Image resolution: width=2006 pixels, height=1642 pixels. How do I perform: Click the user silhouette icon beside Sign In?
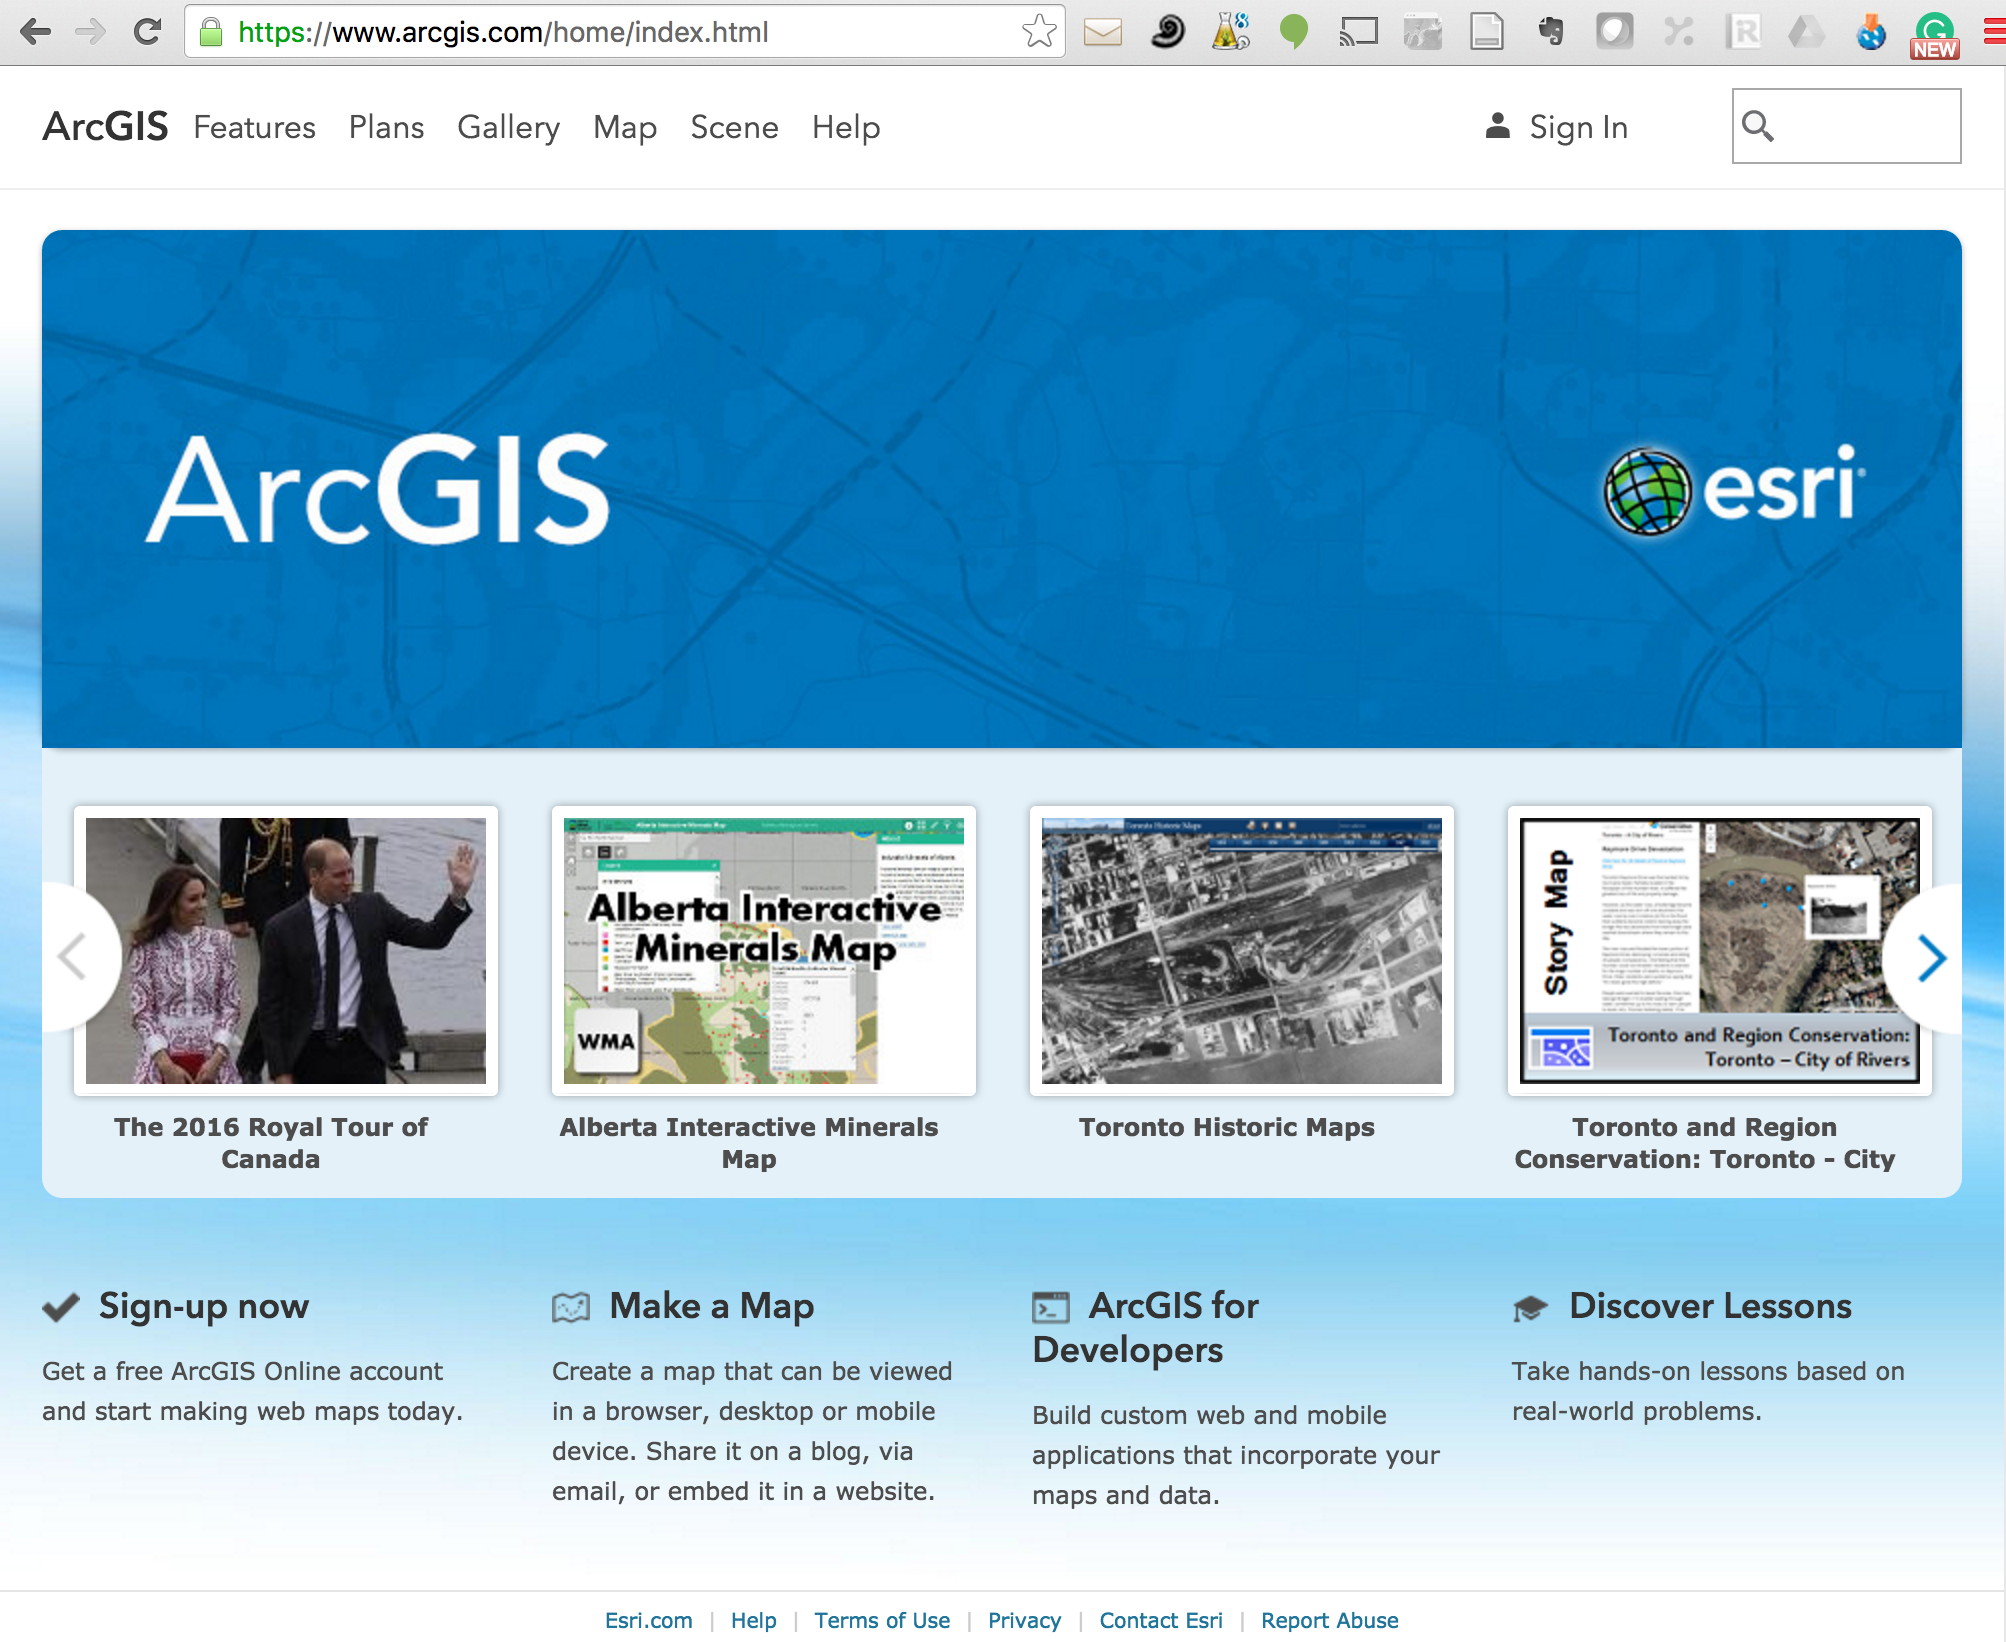pyautogui.click(x=1497, y=126)
